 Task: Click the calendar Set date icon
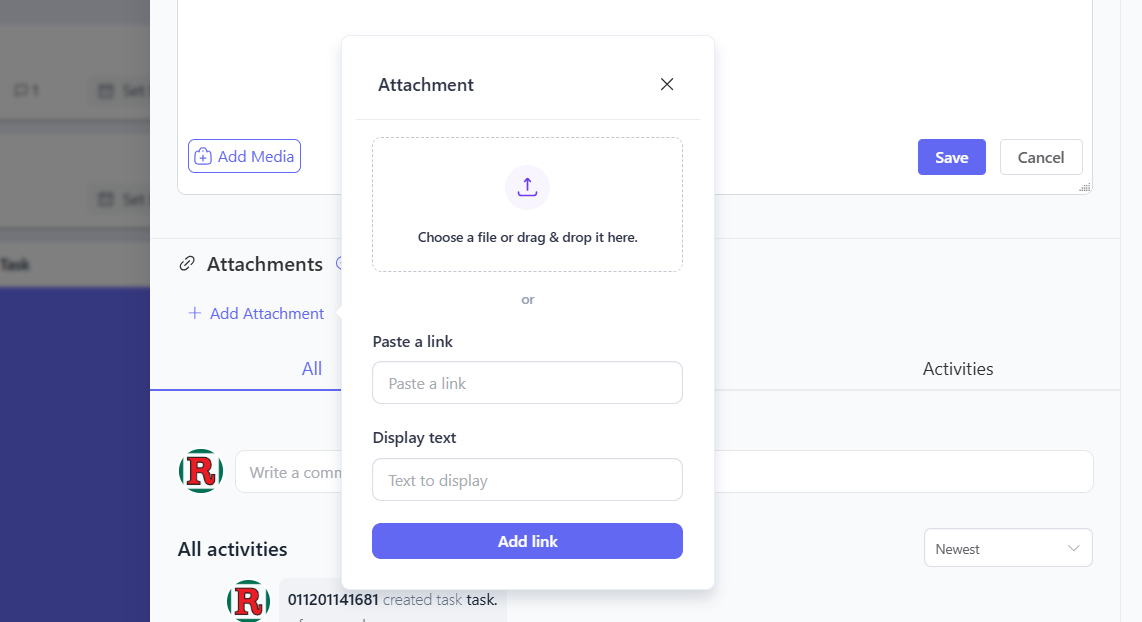click(x=105, y=91)
